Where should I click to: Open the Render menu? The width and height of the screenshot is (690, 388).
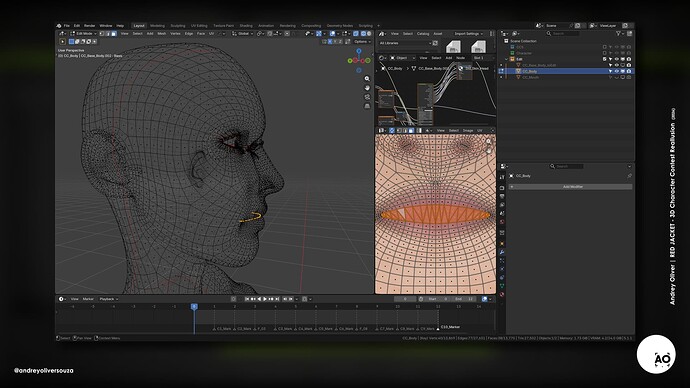click(89, 26)
